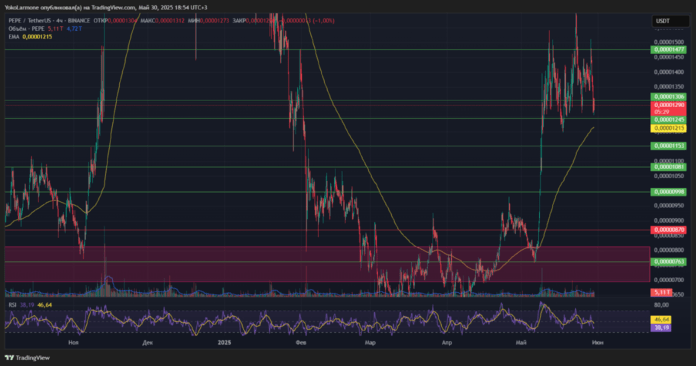Click the 0,00000950 price scale value
696x366 pixels.
(x=668, y=205)
